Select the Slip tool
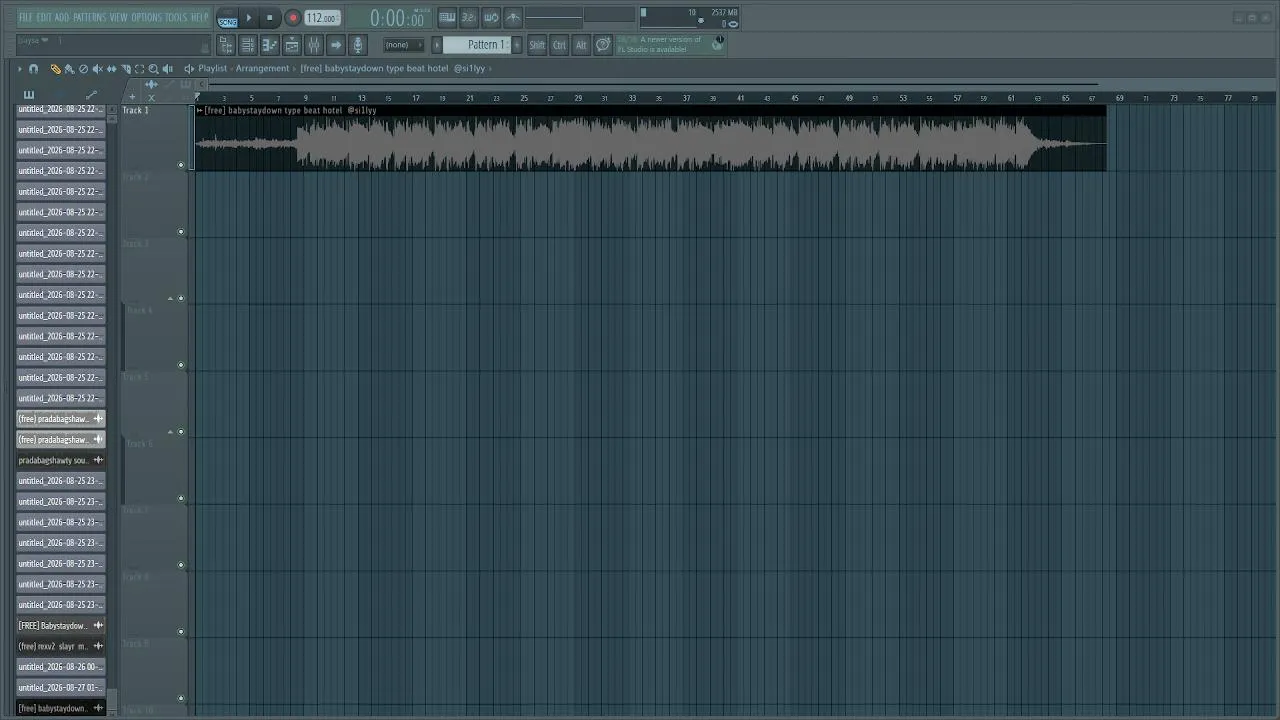The width and height of the screenshot is (1280, 720). (111, 69)
